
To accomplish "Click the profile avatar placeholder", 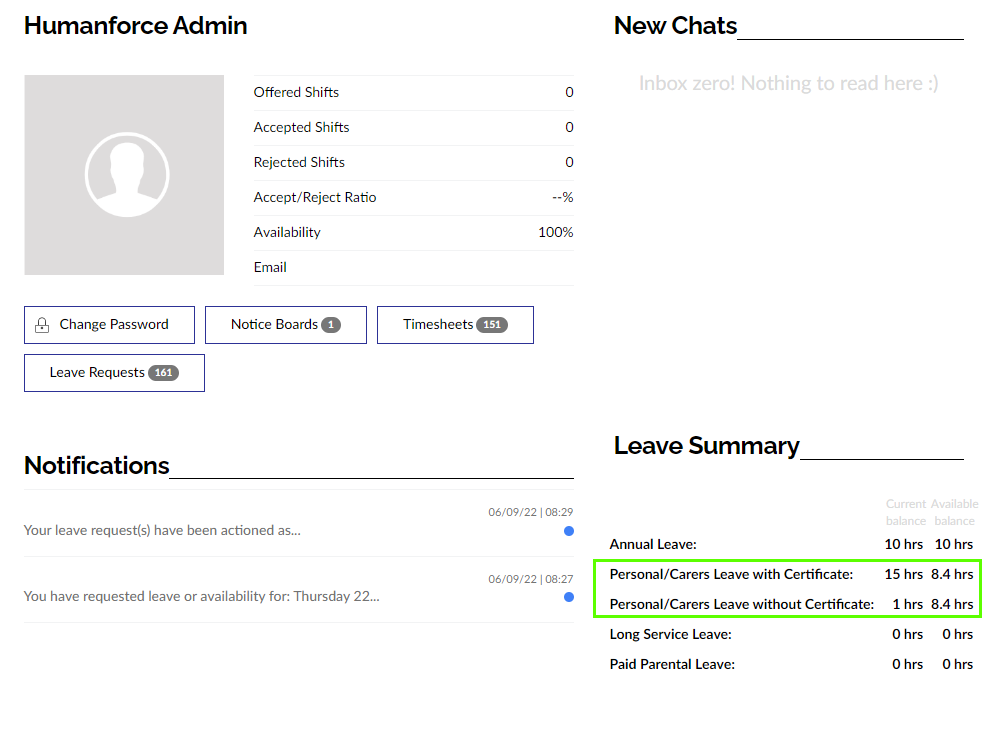I will pyautogui.click(x=124, y=175).
